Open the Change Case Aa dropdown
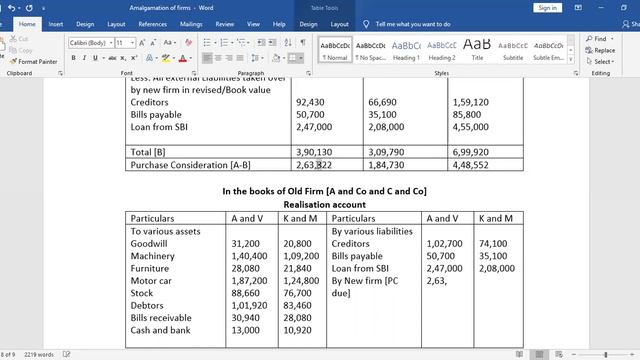This screenshot has width=640, height=360. pyautogui.click(x=169, y=42)
